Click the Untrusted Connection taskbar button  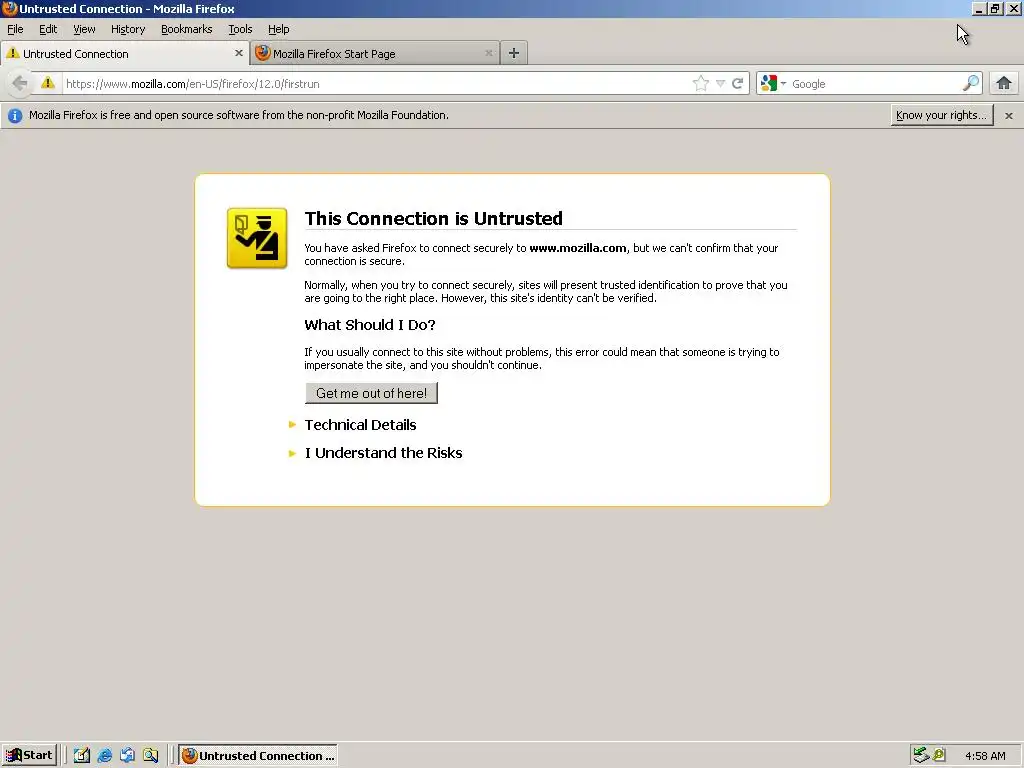pos(259,756)
